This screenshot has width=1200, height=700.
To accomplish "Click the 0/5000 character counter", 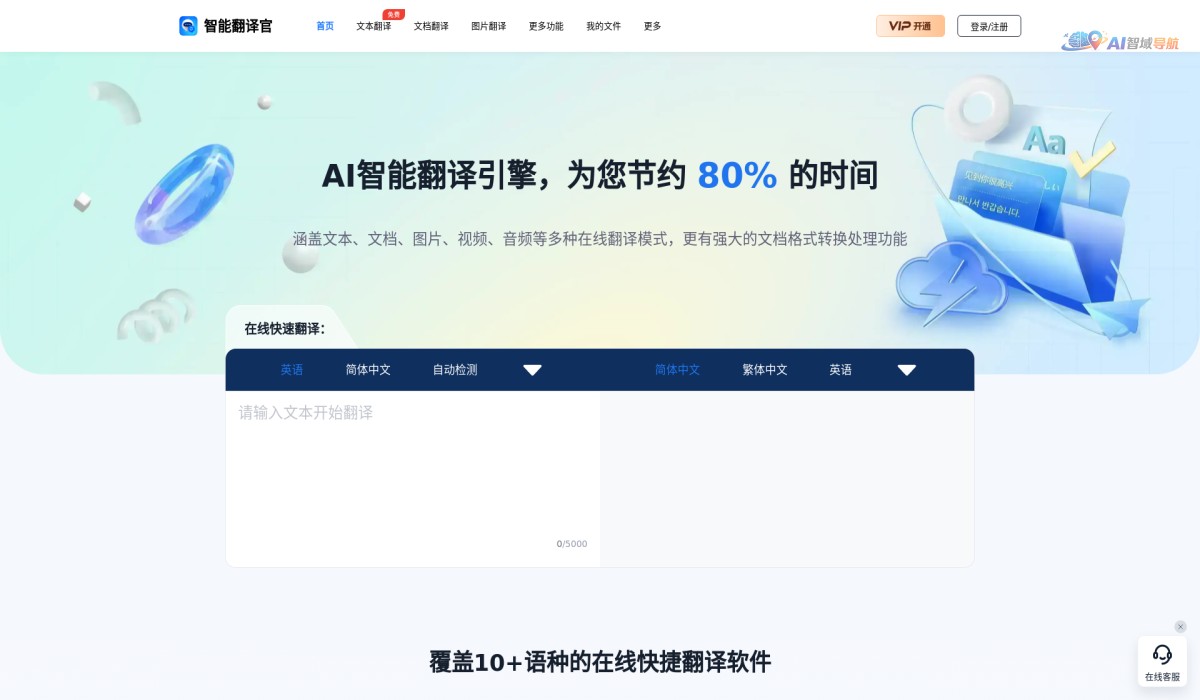I will (x=571, y=543).
